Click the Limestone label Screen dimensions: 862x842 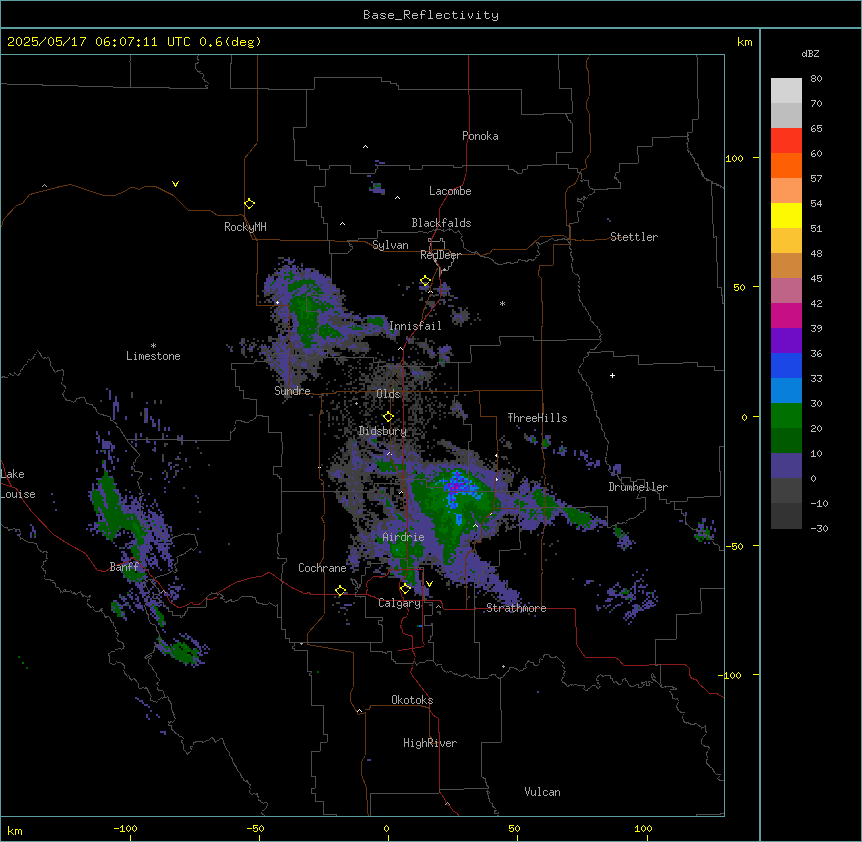pos(153,356)
